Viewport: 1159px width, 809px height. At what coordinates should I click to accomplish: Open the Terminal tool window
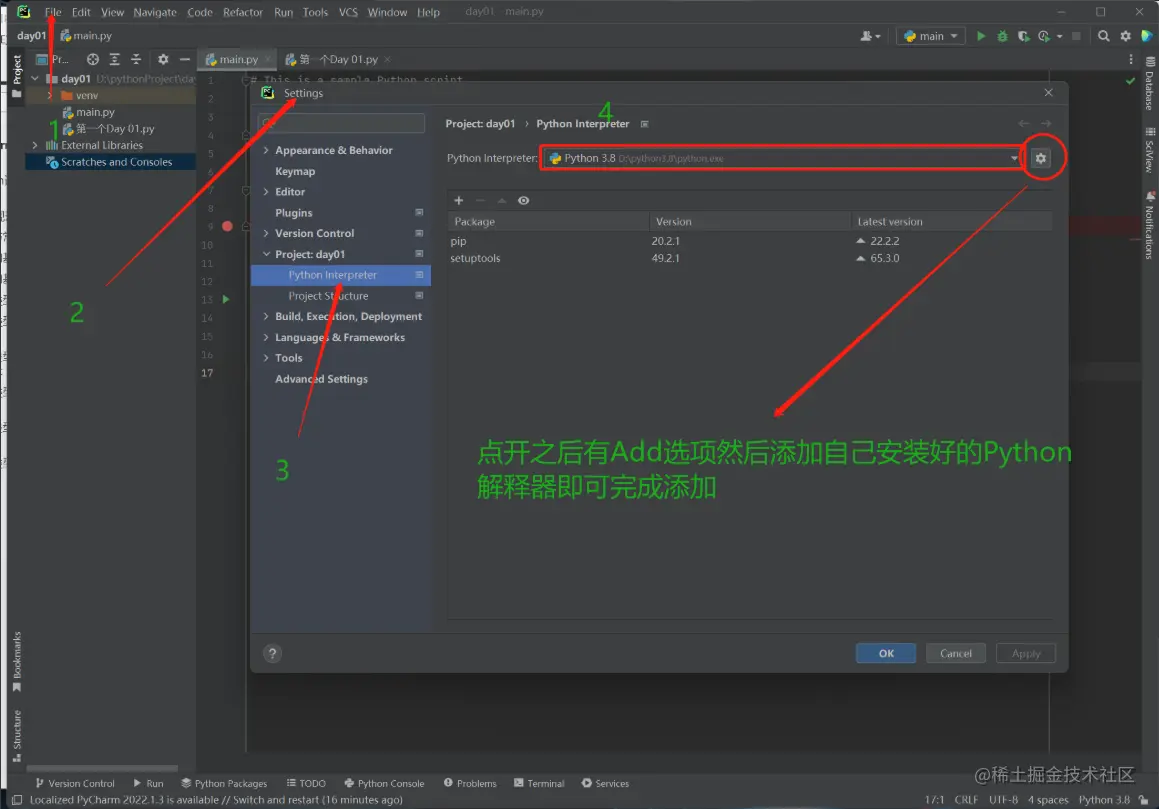tap(539, 783)
